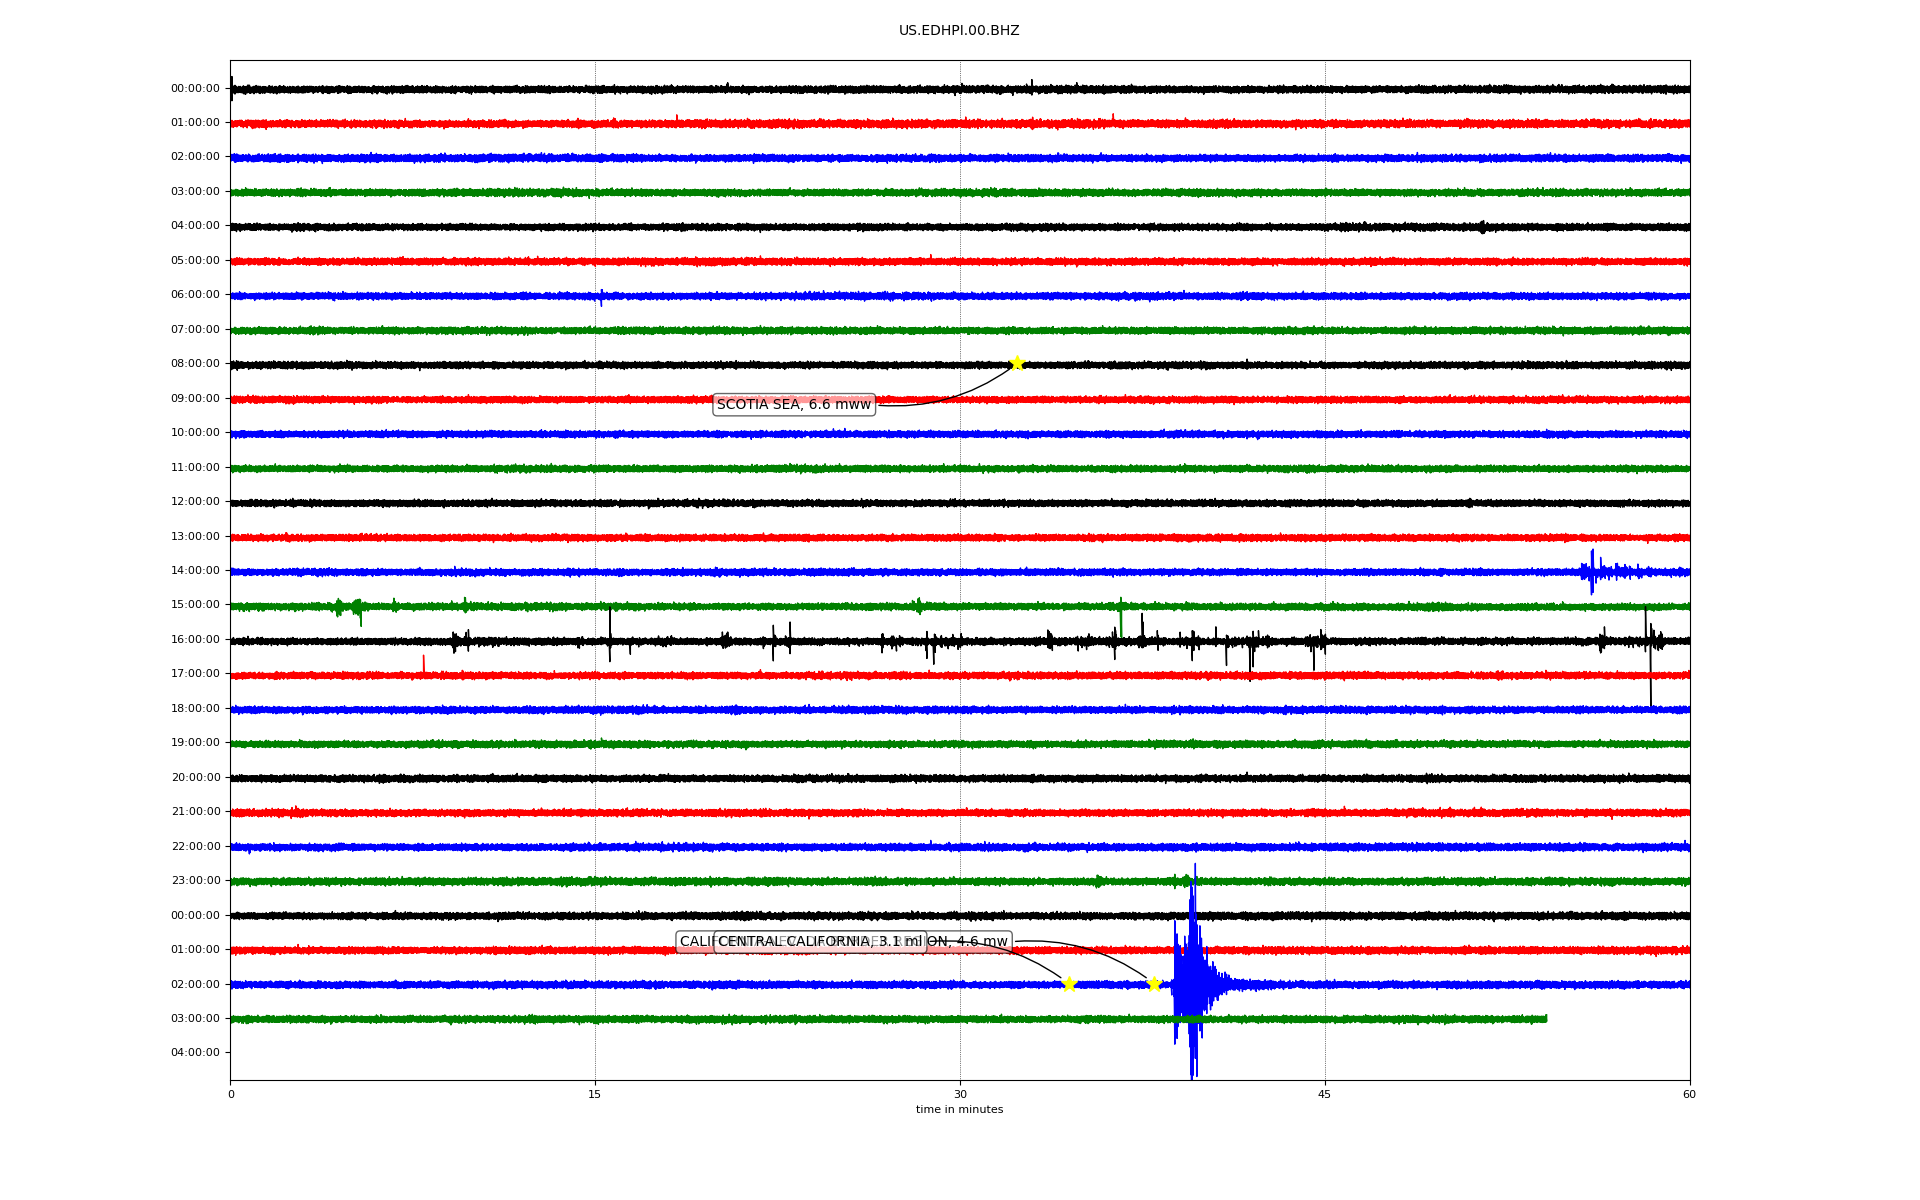
Task: Click the 07:00:00 time label
Action: click(x=195, y=330)
